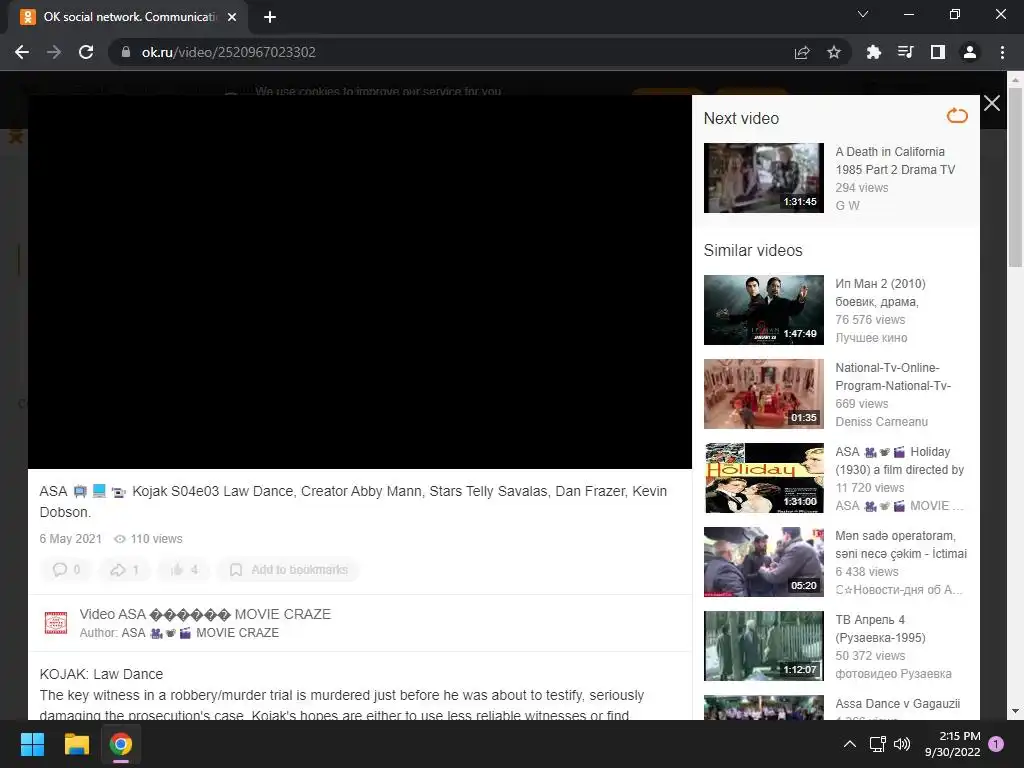Open the Extensions puzzle icon
The width and height of the screenshot is (1024, 768).
873,52
